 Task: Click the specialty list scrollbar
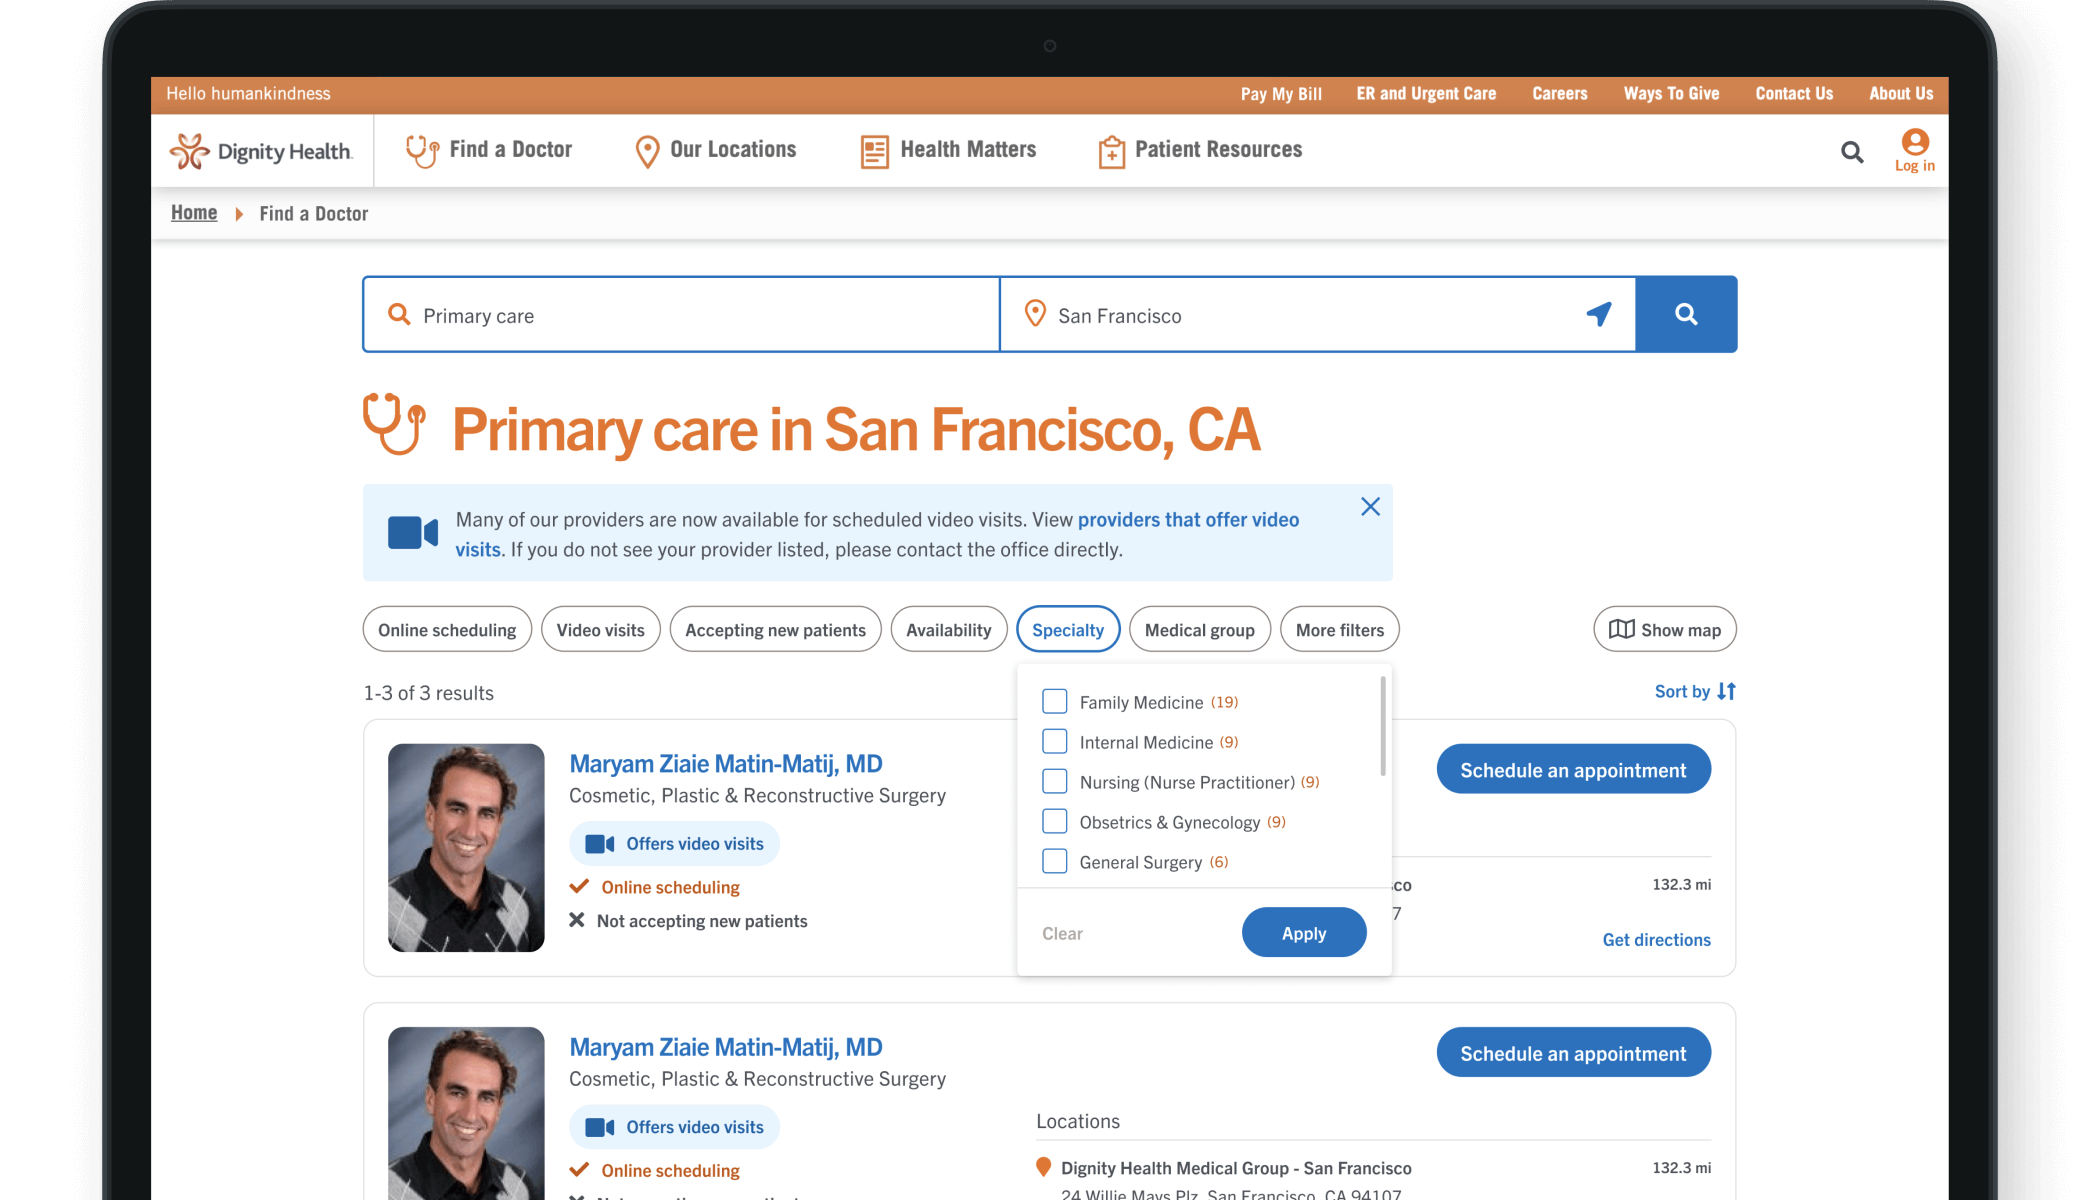tap(1383, 726)
